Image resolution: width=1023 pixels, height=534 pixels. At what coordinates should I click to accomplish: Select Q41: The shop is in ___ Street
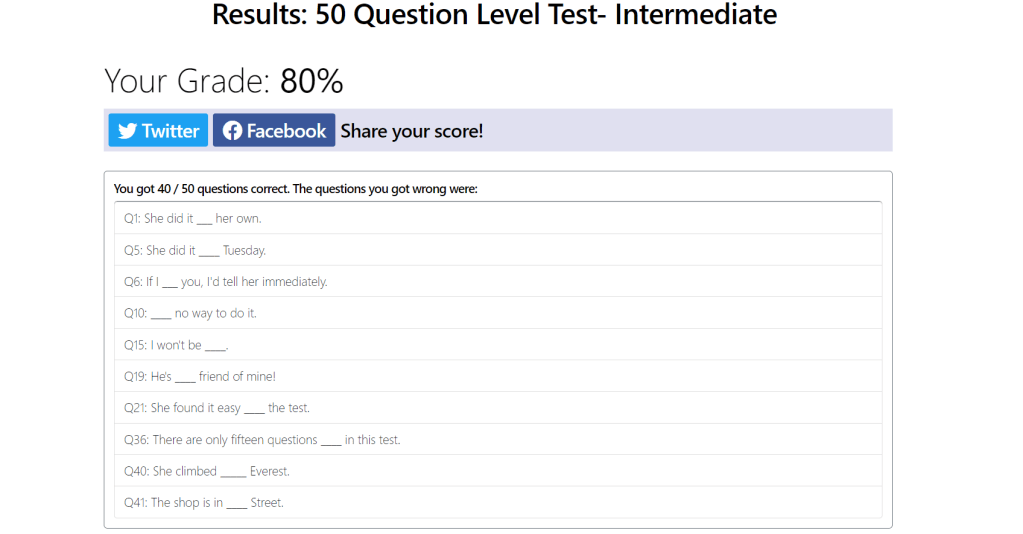coord(204,502)
